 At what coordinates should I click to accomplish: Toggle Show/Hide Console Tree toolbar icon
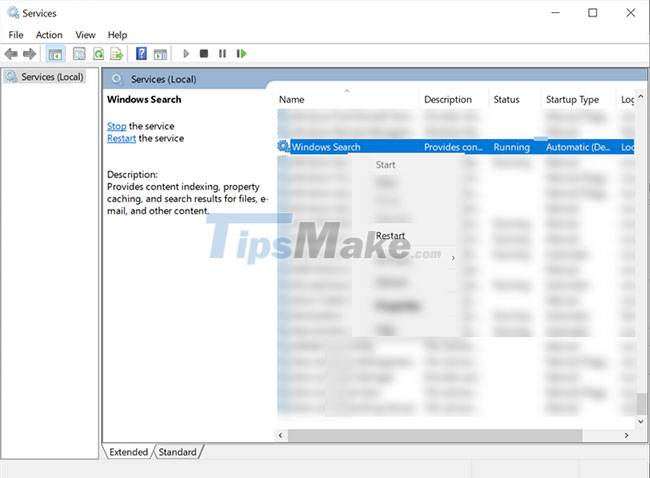click(x=55, y=54)
